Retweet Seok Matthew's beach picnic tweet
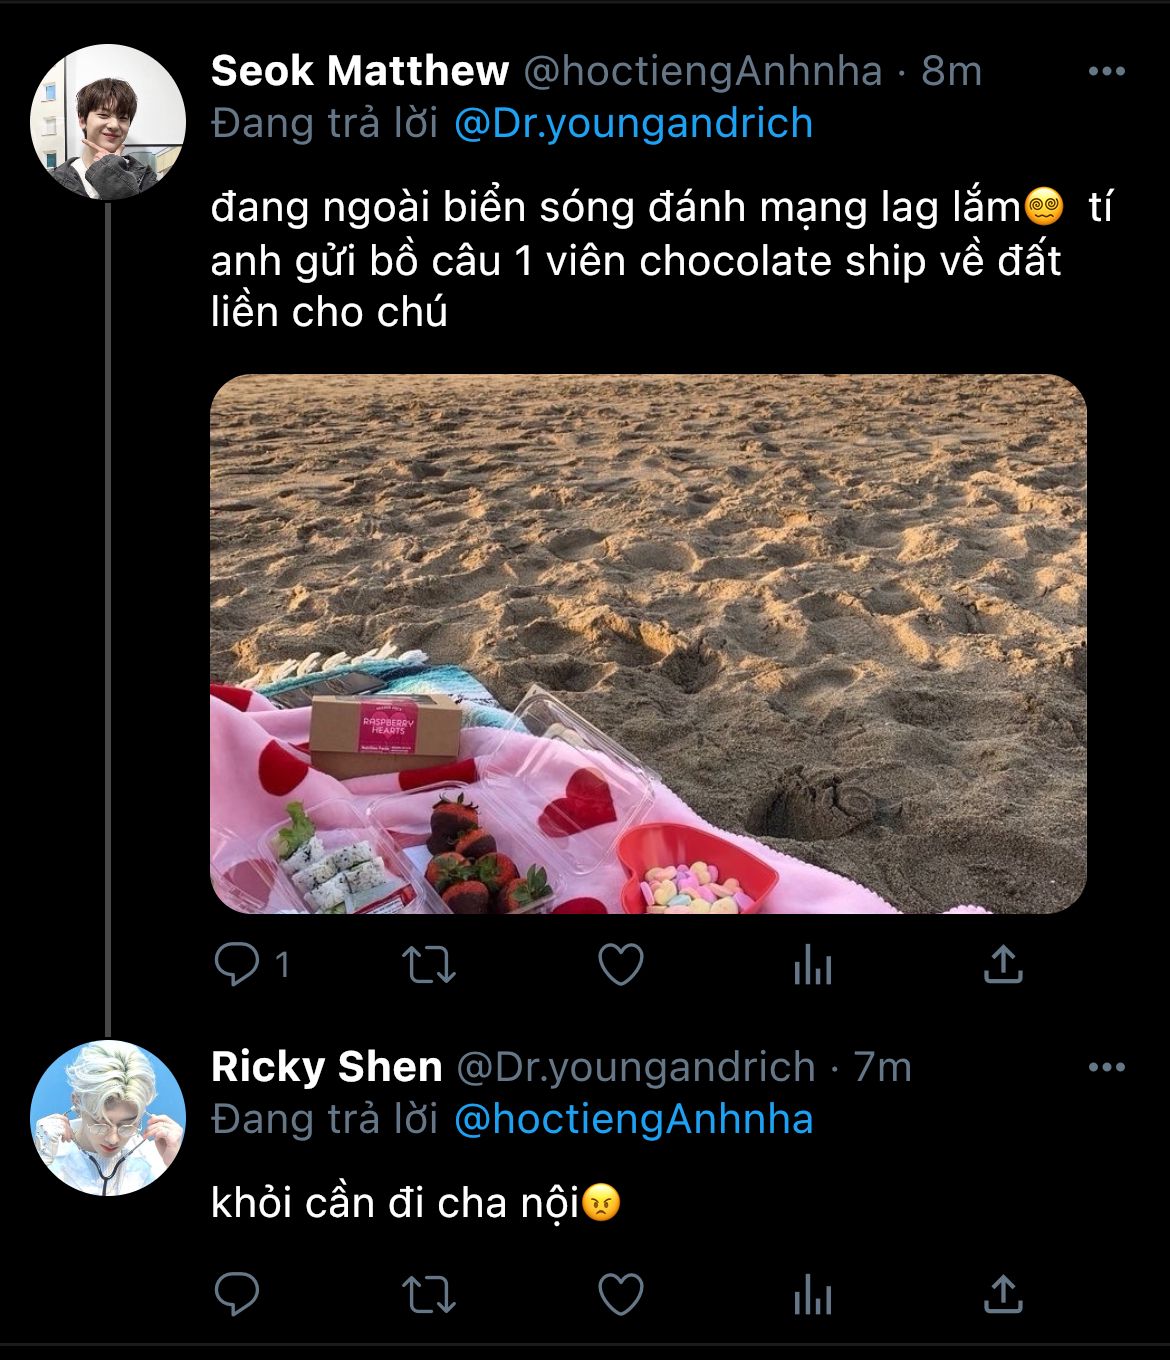The width and height of the screenshot is (1170, 1360). (428, 965)
